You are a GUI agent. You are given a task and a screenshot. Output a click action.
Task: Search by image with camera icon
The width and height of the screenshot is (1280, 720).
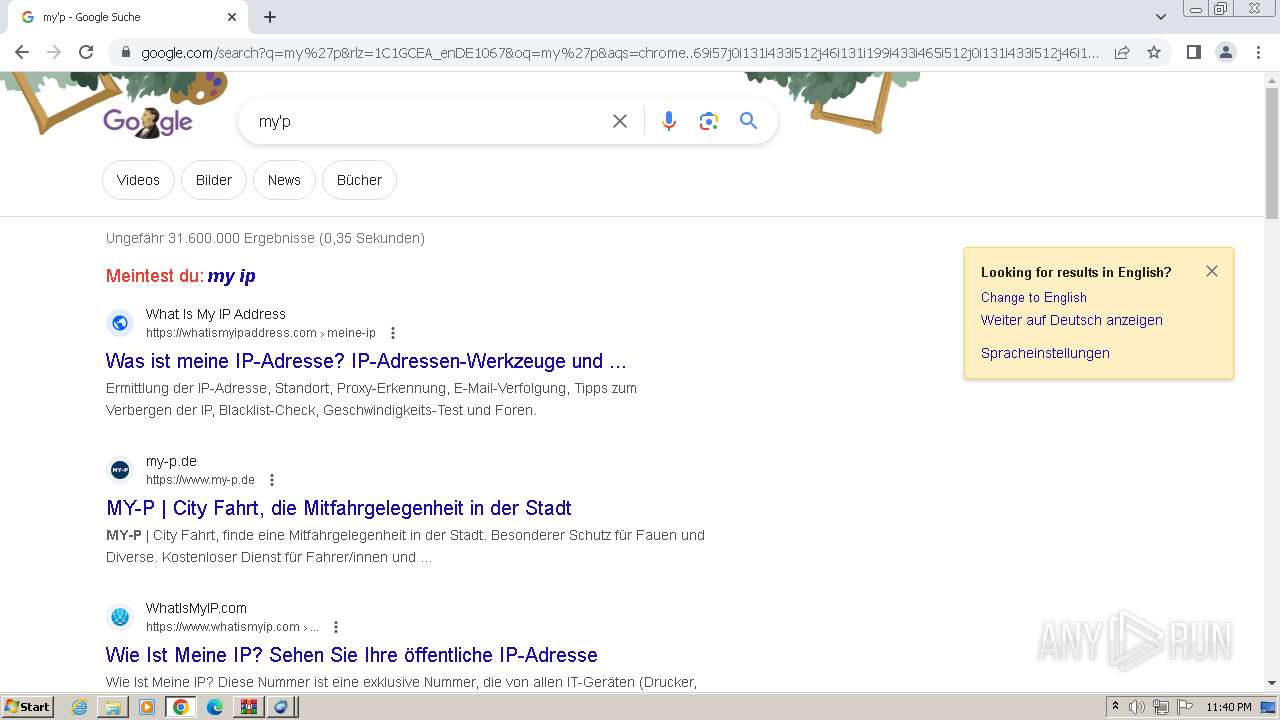point(709,121)
